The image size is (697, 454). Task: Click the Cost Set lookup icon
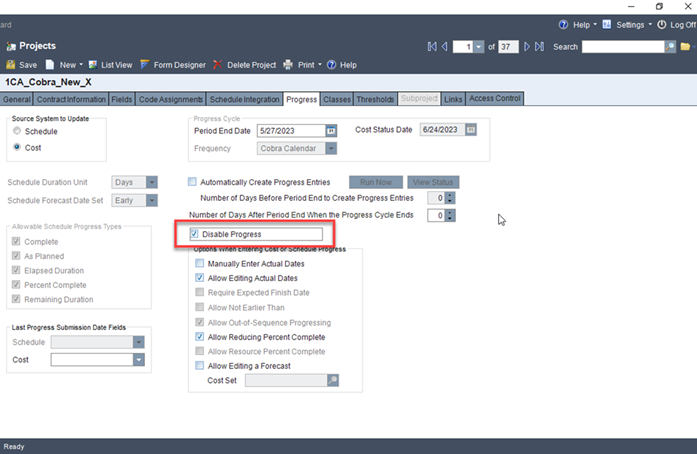332,380
